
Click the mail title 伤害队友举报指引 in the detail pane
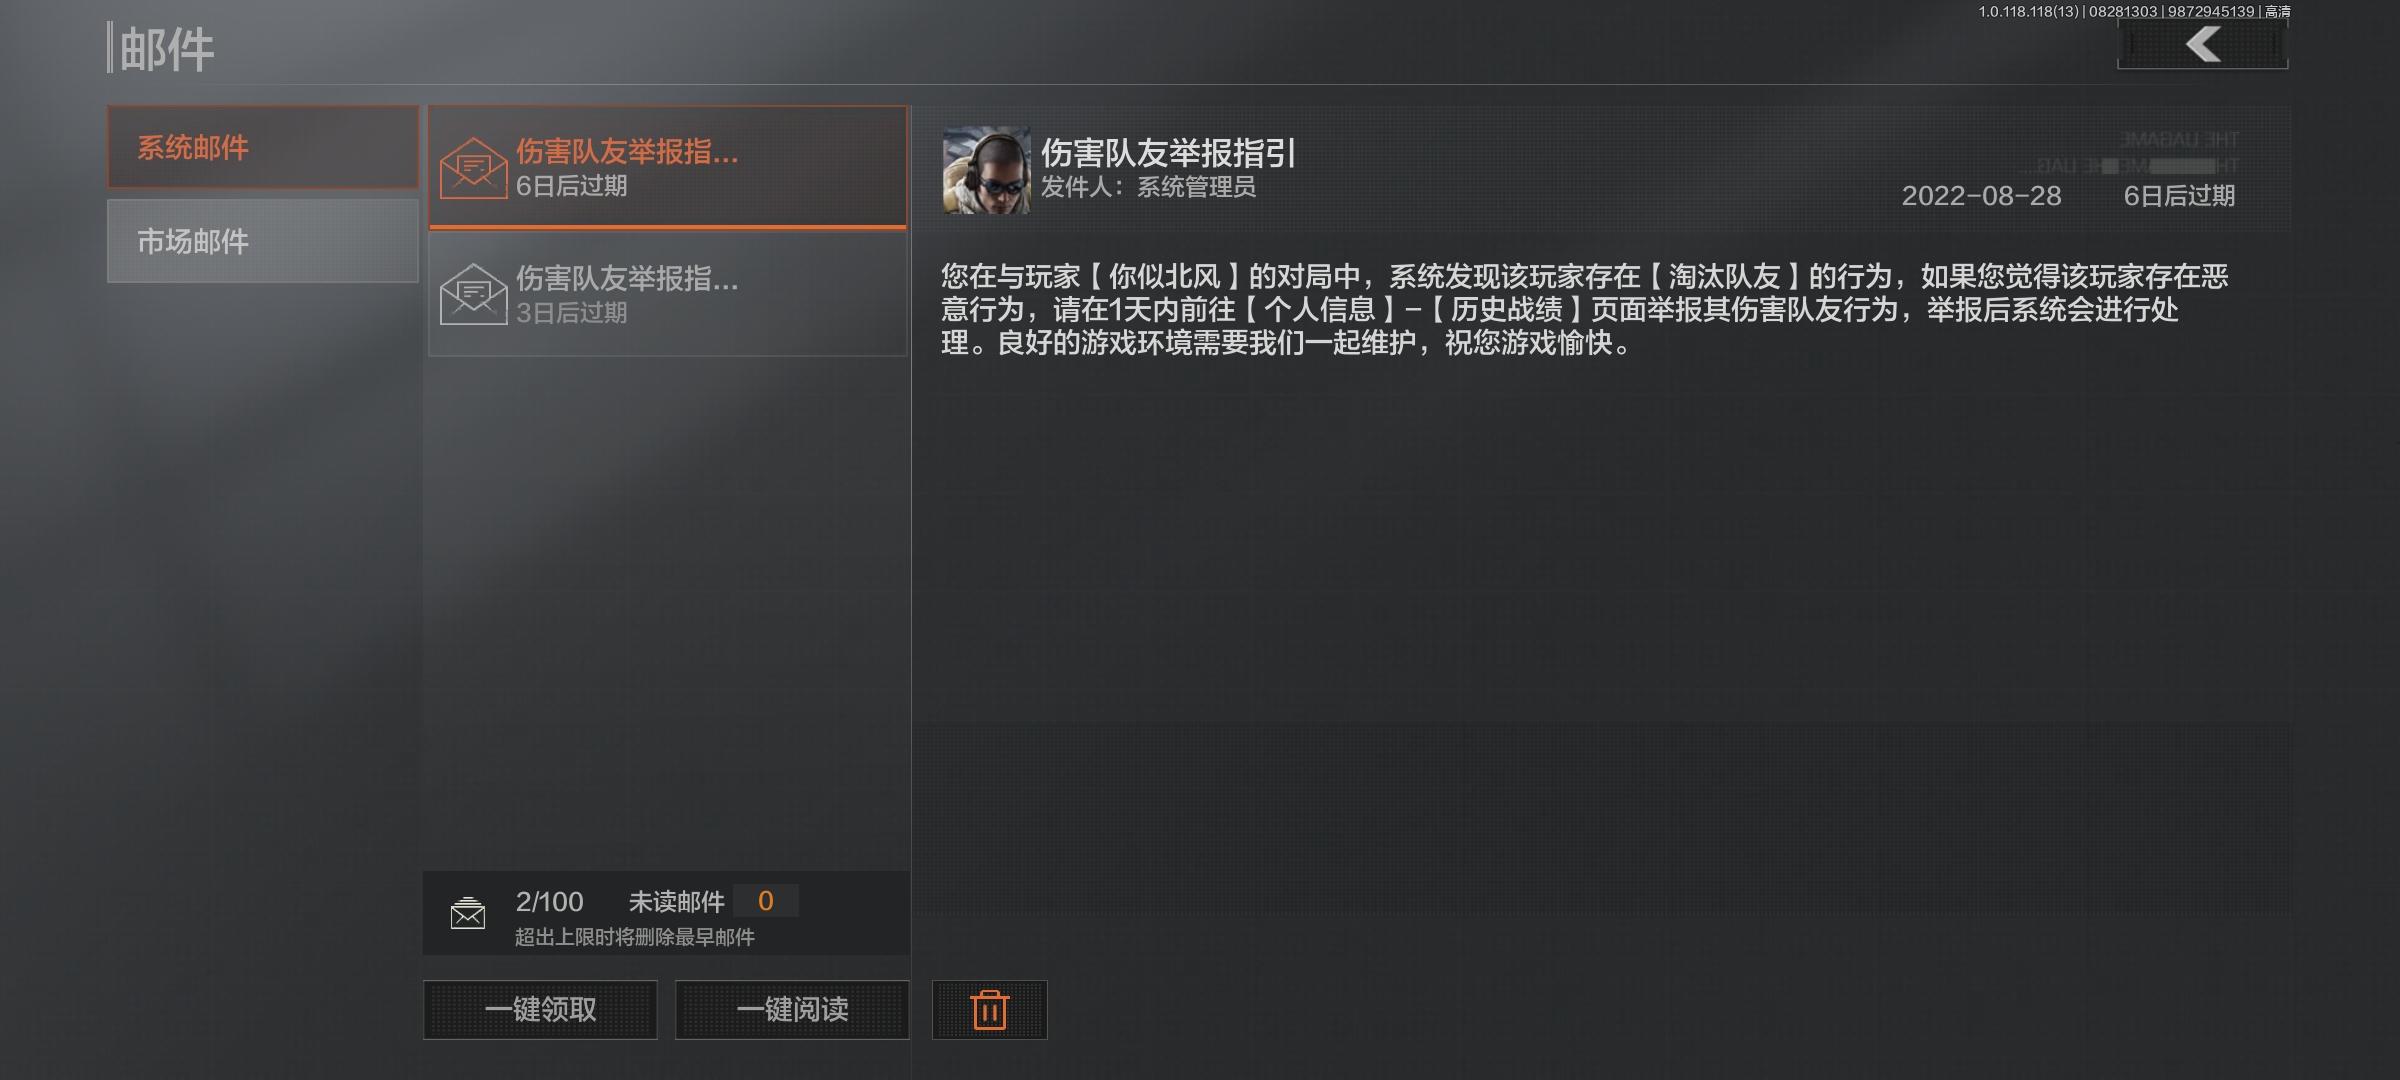tap(1168, 153)
